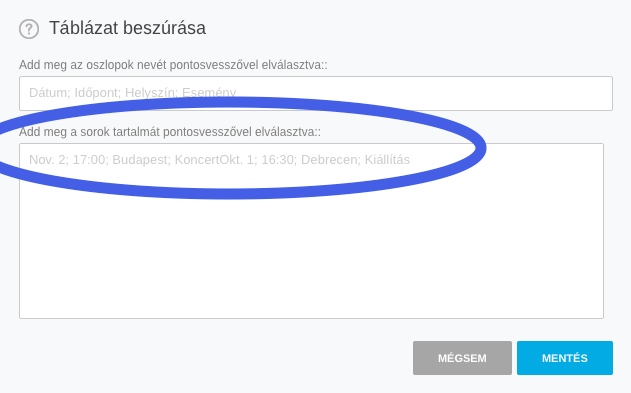Click the circled question mark icon

click(x=29, y=29)
